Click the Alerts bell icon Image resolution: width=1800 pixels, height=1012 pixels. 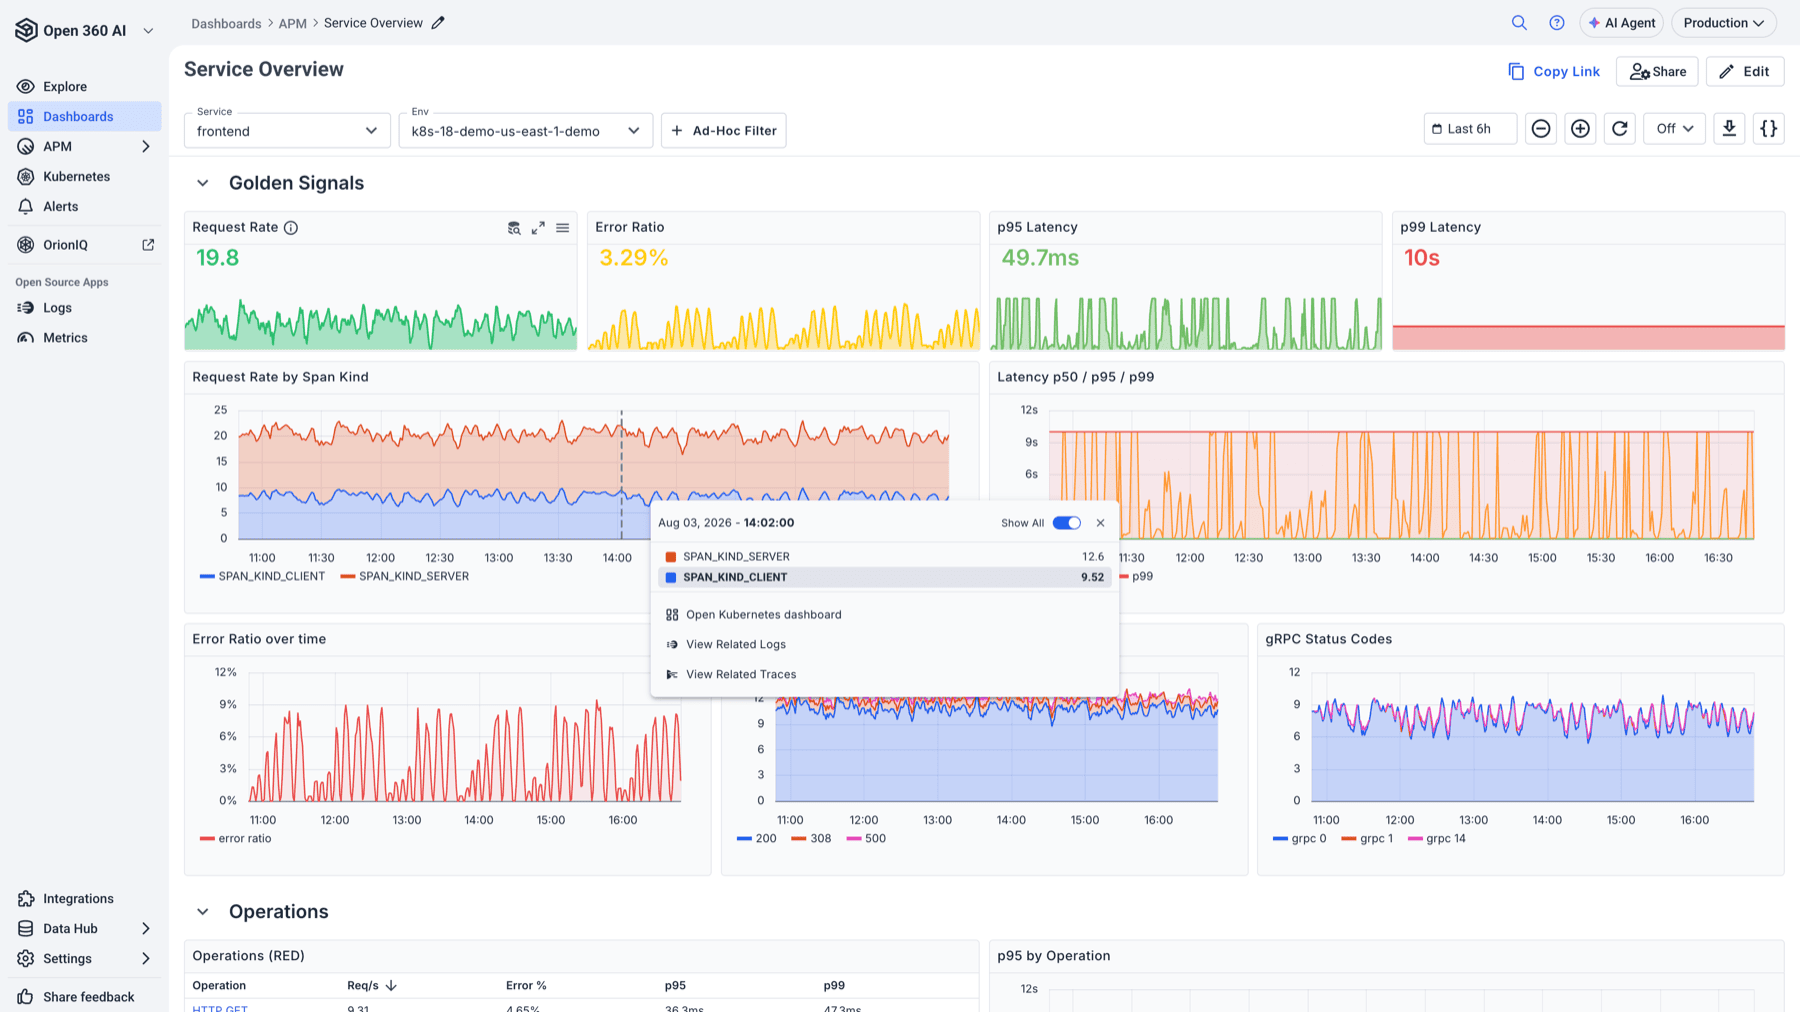(26, 207)
